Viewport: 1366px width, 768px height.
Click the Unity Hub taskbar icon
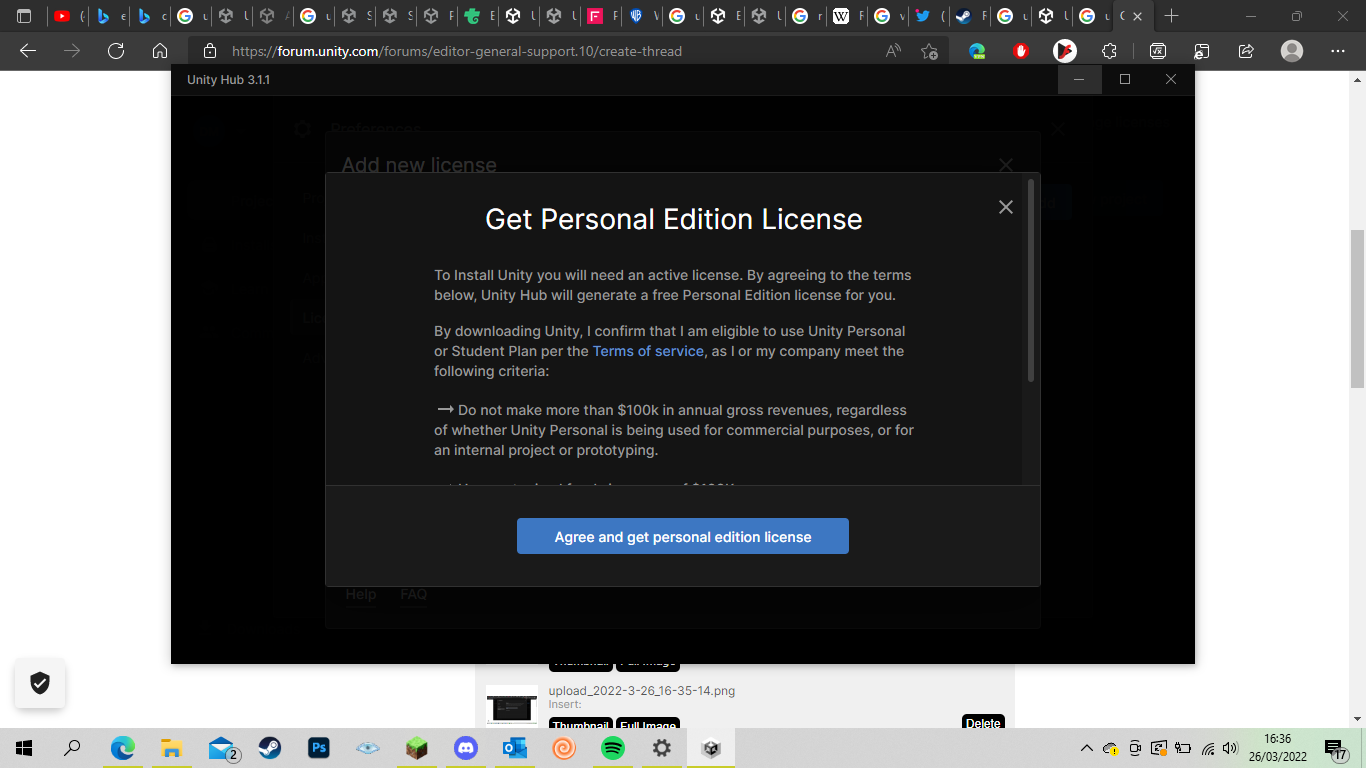(x=711, y=748)
